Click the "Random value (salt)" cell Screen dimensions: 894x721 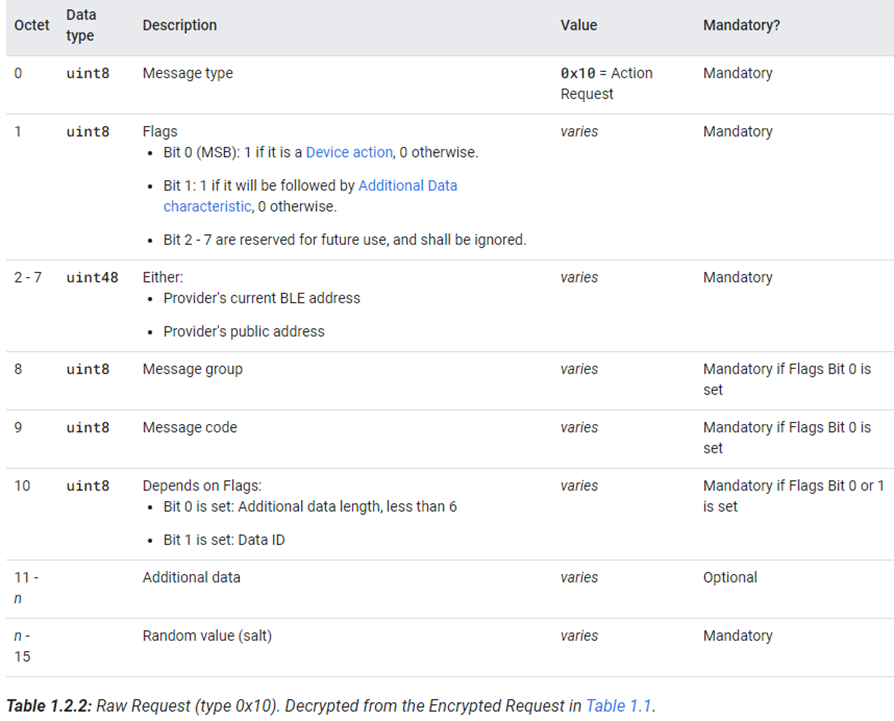coord(207,635)
